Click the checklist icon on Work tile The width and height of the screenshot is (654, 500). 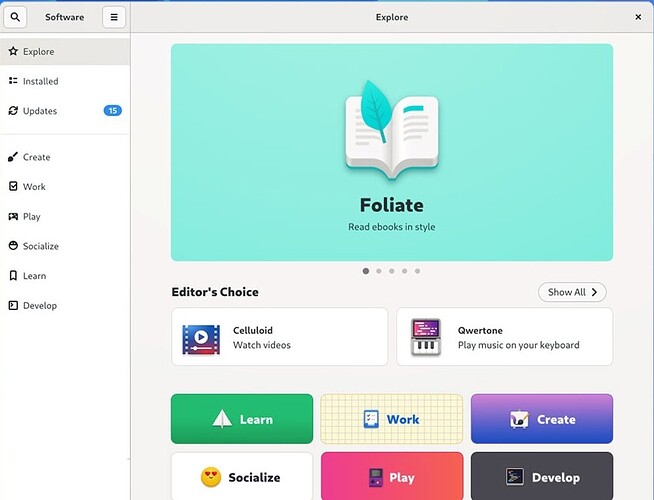coord(371,419)
